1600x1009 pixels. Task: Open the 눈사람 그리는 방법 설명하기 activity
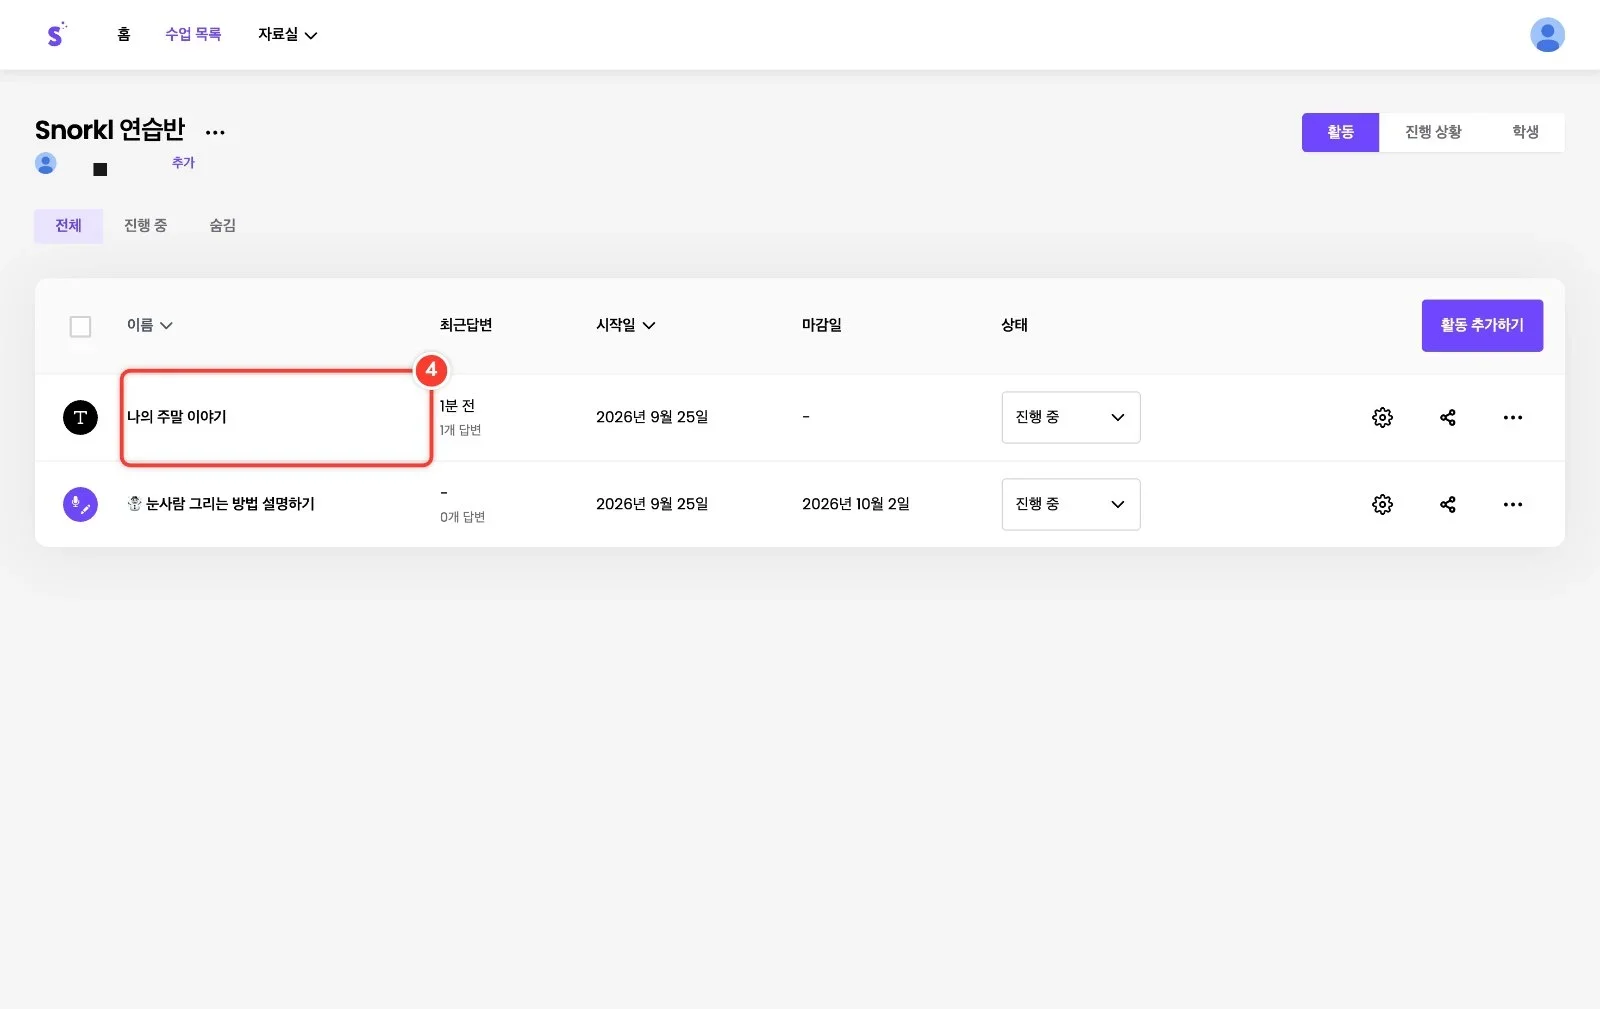pyautogui.click(x=221, y=504)
